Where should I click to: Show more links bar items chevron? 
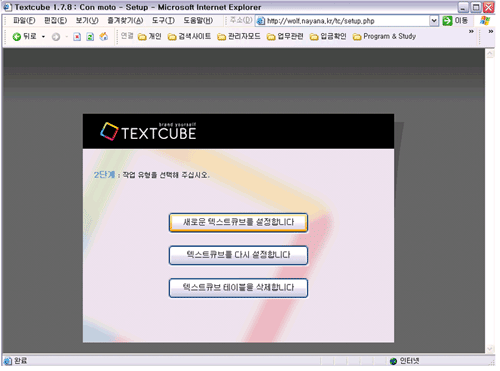[471, 31]
